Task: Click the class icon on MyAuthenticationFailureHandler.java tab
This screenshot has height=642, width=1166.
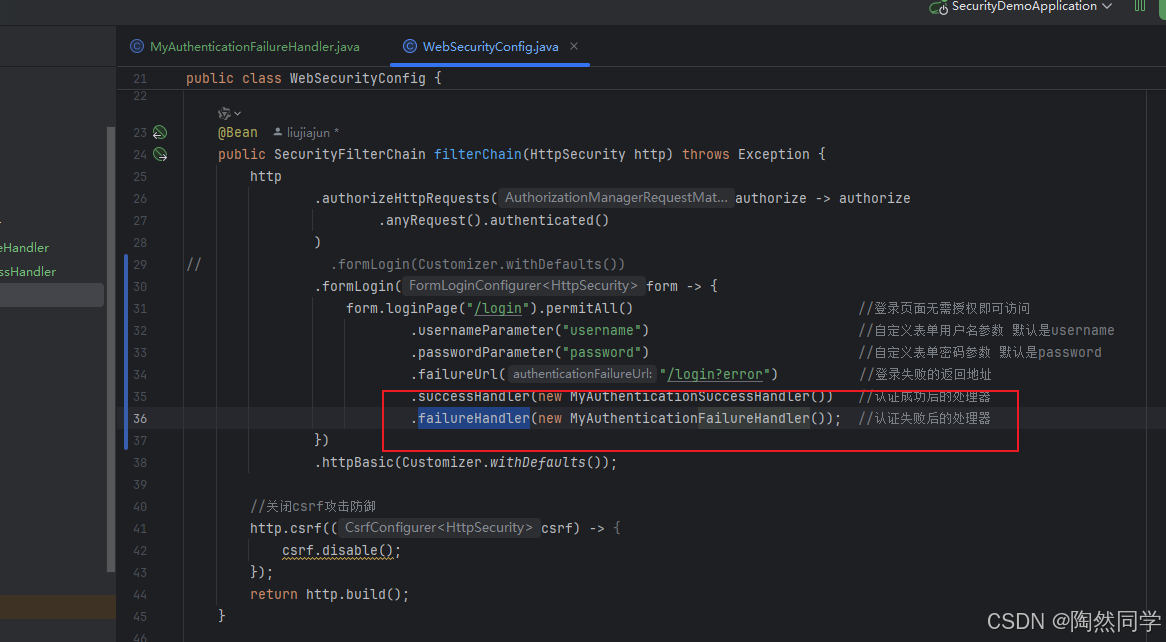Action: coord(136,46)
